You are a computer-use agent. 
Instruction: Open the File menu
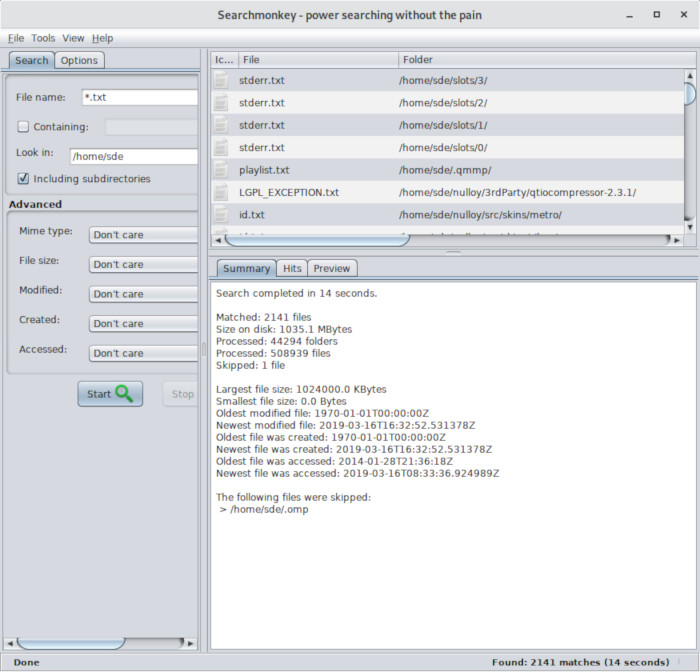16,38
